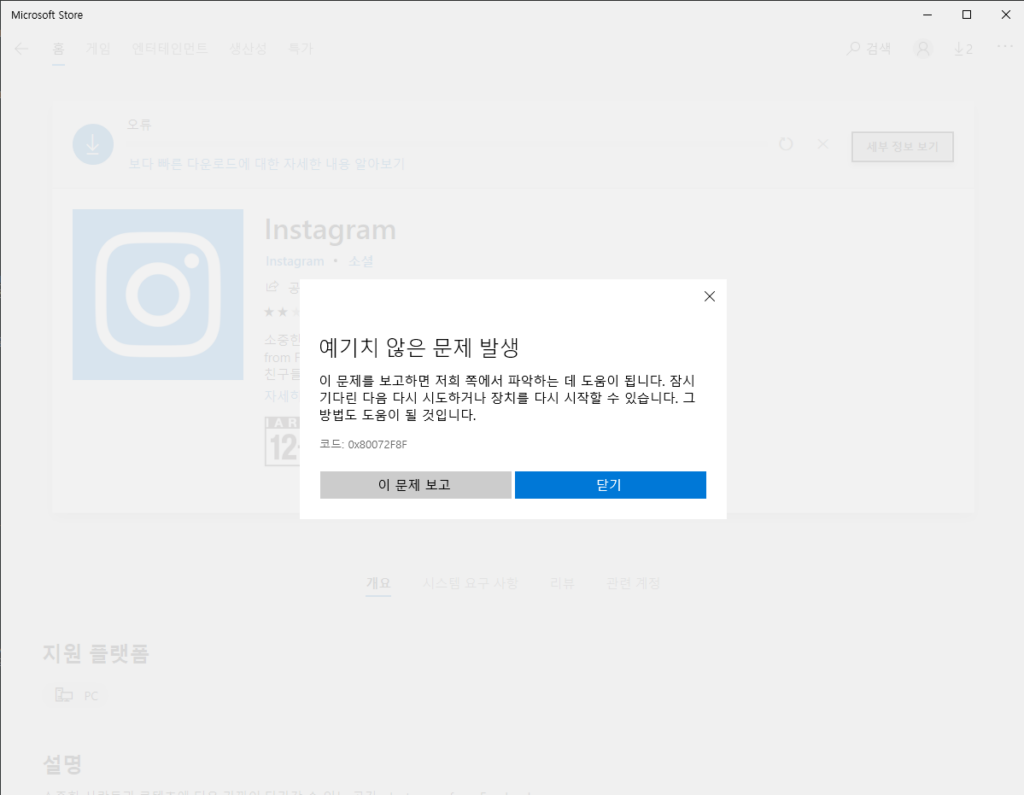Open the three-dot more options menu

point(1004,48)
